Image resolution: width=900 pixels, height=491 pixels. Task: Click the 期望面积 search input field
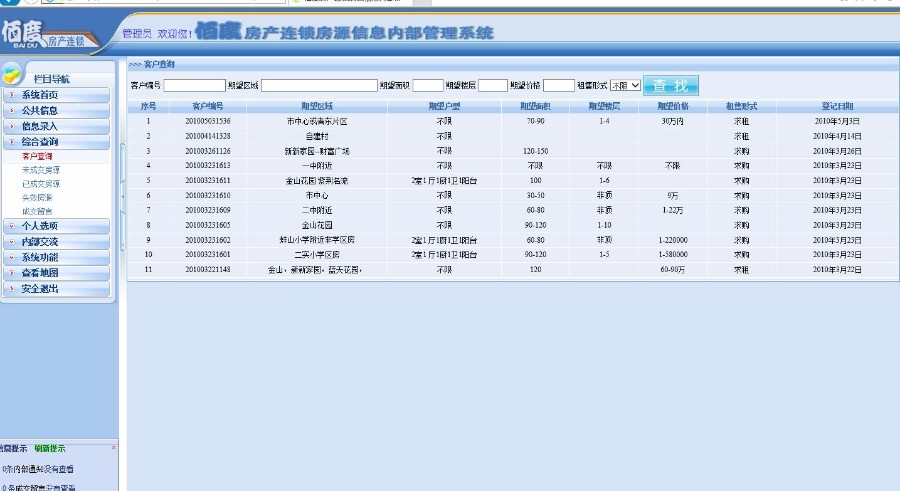(428, 86)
